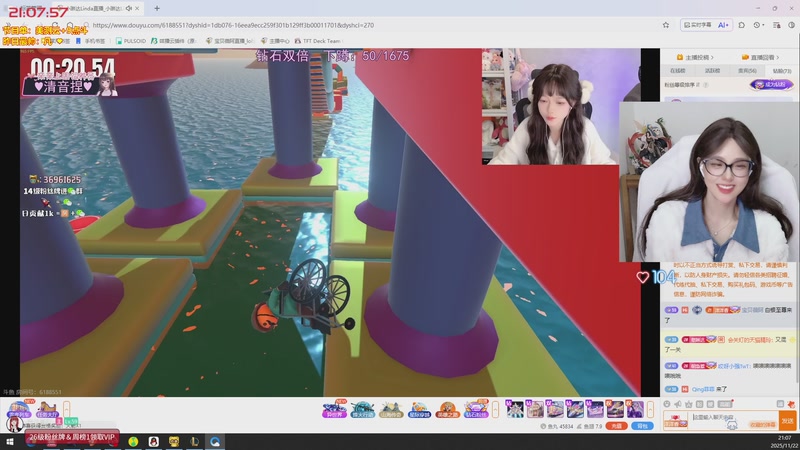The image size is (800, 450).
Task: Open the 异世界 activity icon
Action: coord(334,410)
